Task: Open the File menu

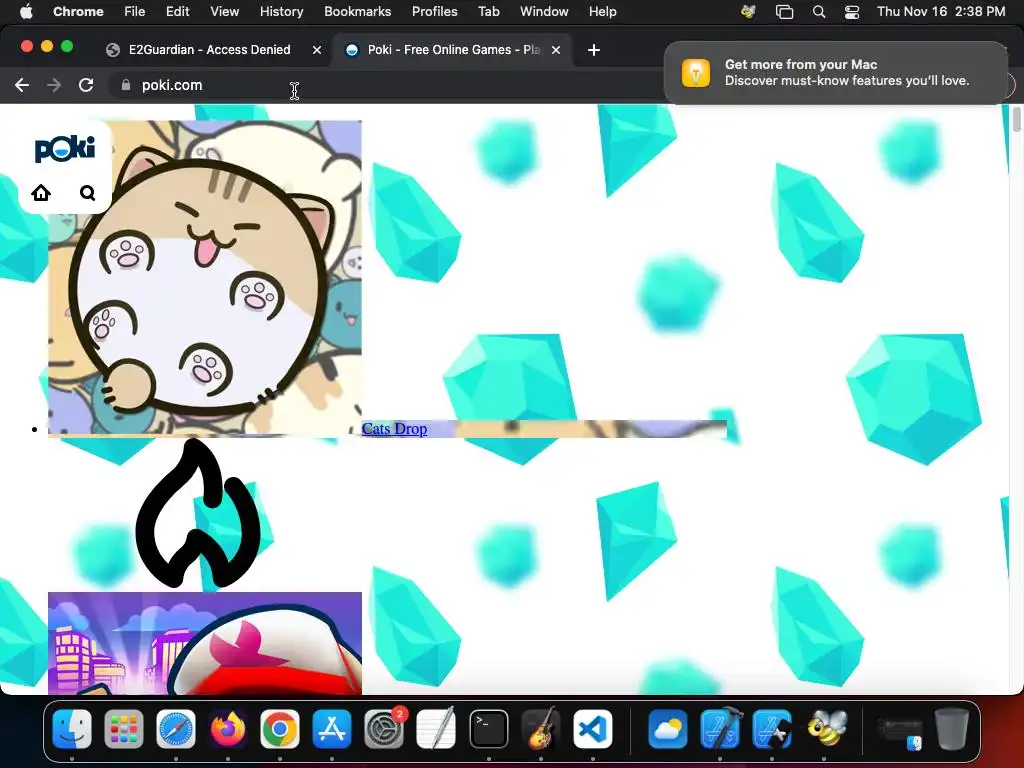Action: 135,12
